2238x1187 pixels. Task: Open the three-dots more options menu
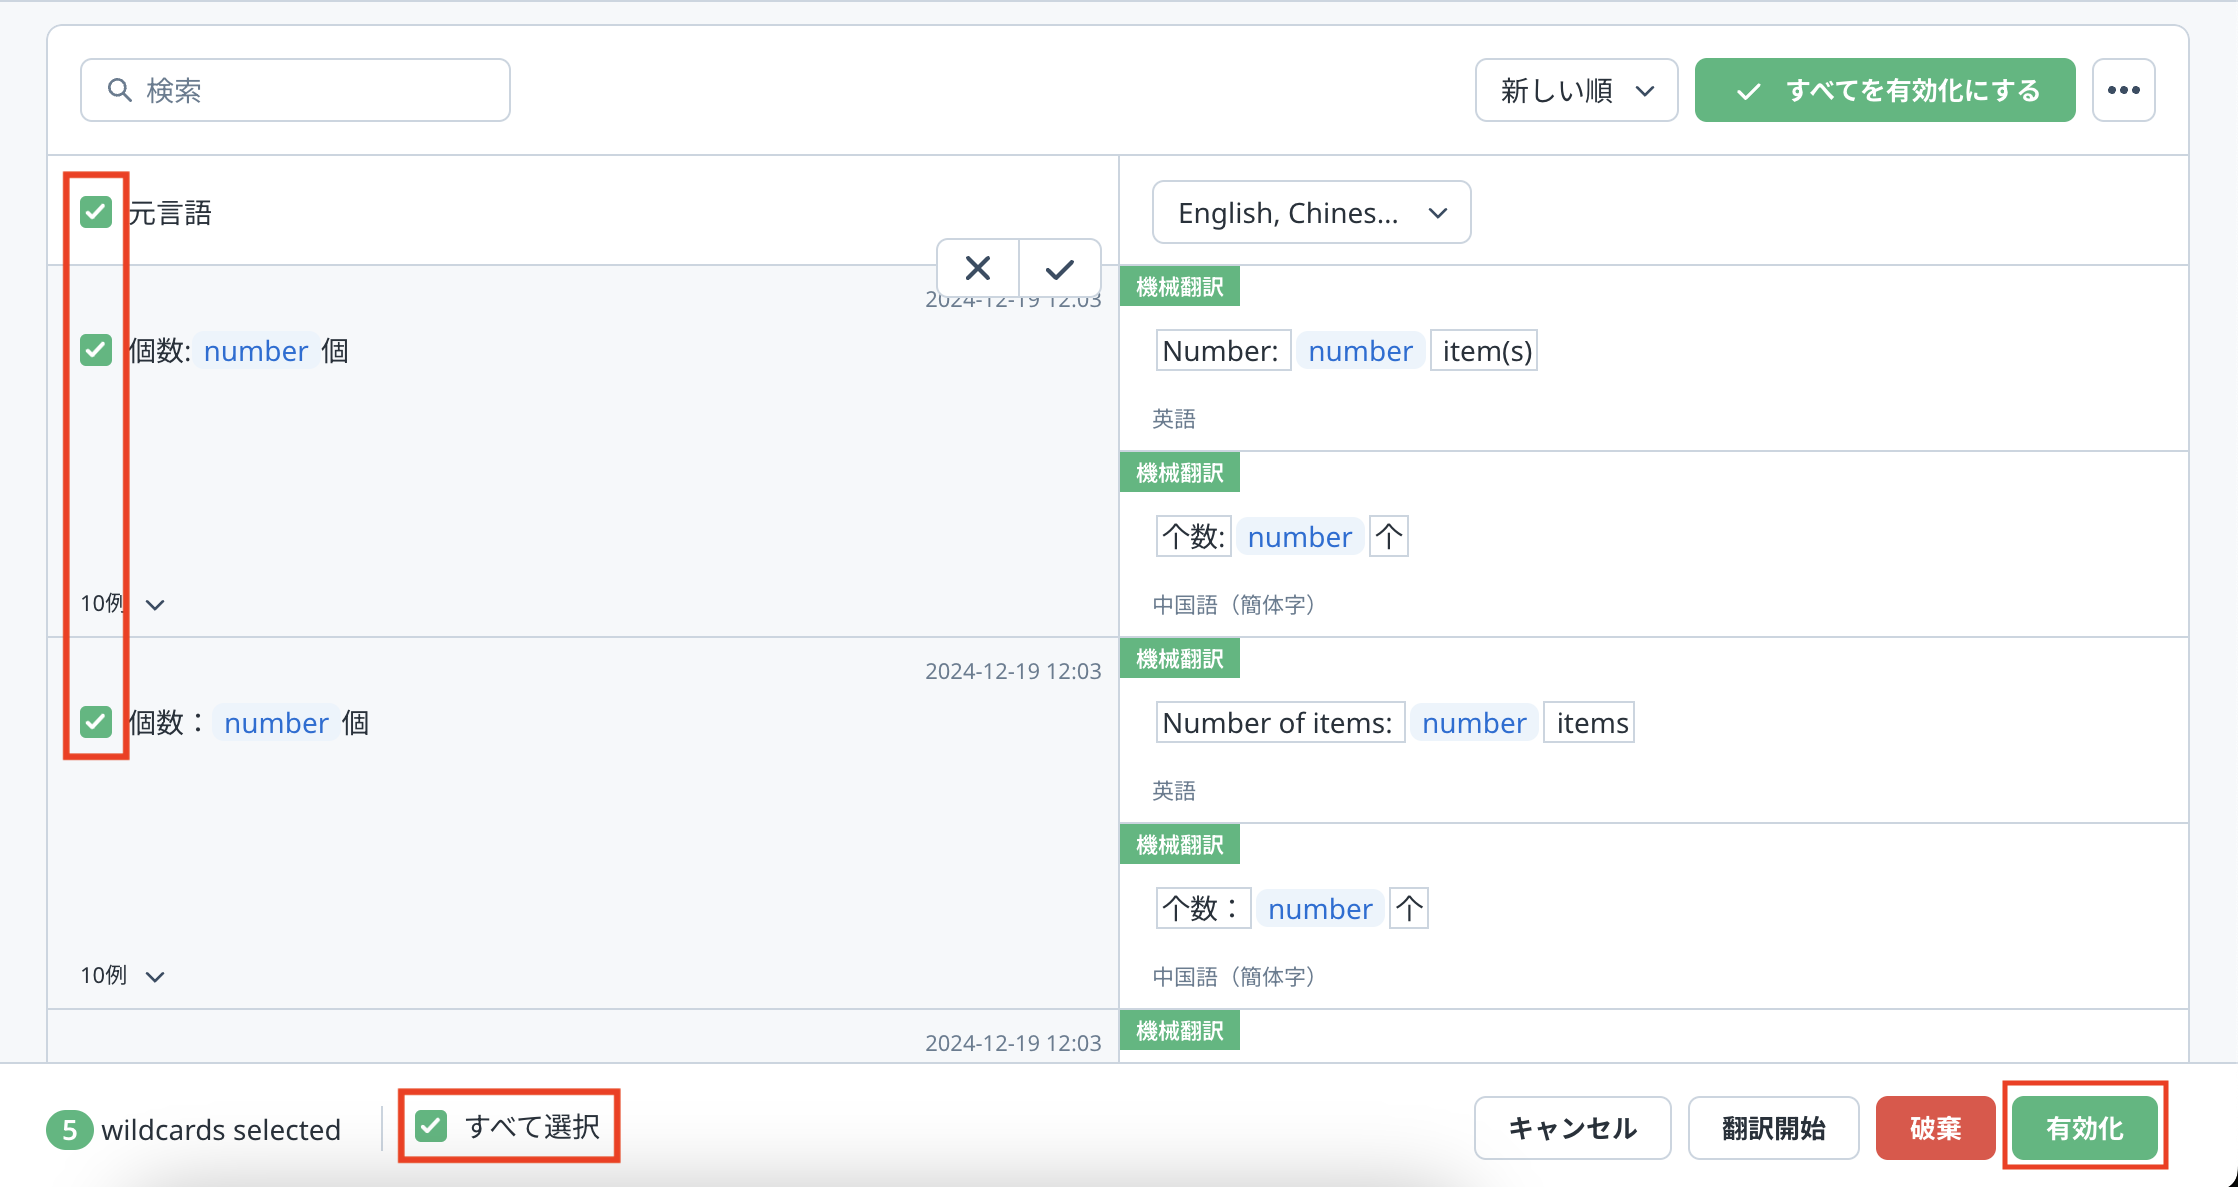(2123, 90)
